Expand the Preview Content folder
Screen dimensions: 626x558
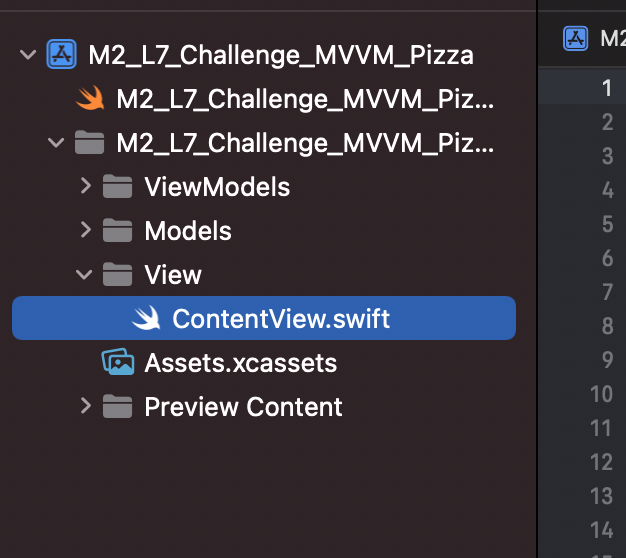coord(85,406)
